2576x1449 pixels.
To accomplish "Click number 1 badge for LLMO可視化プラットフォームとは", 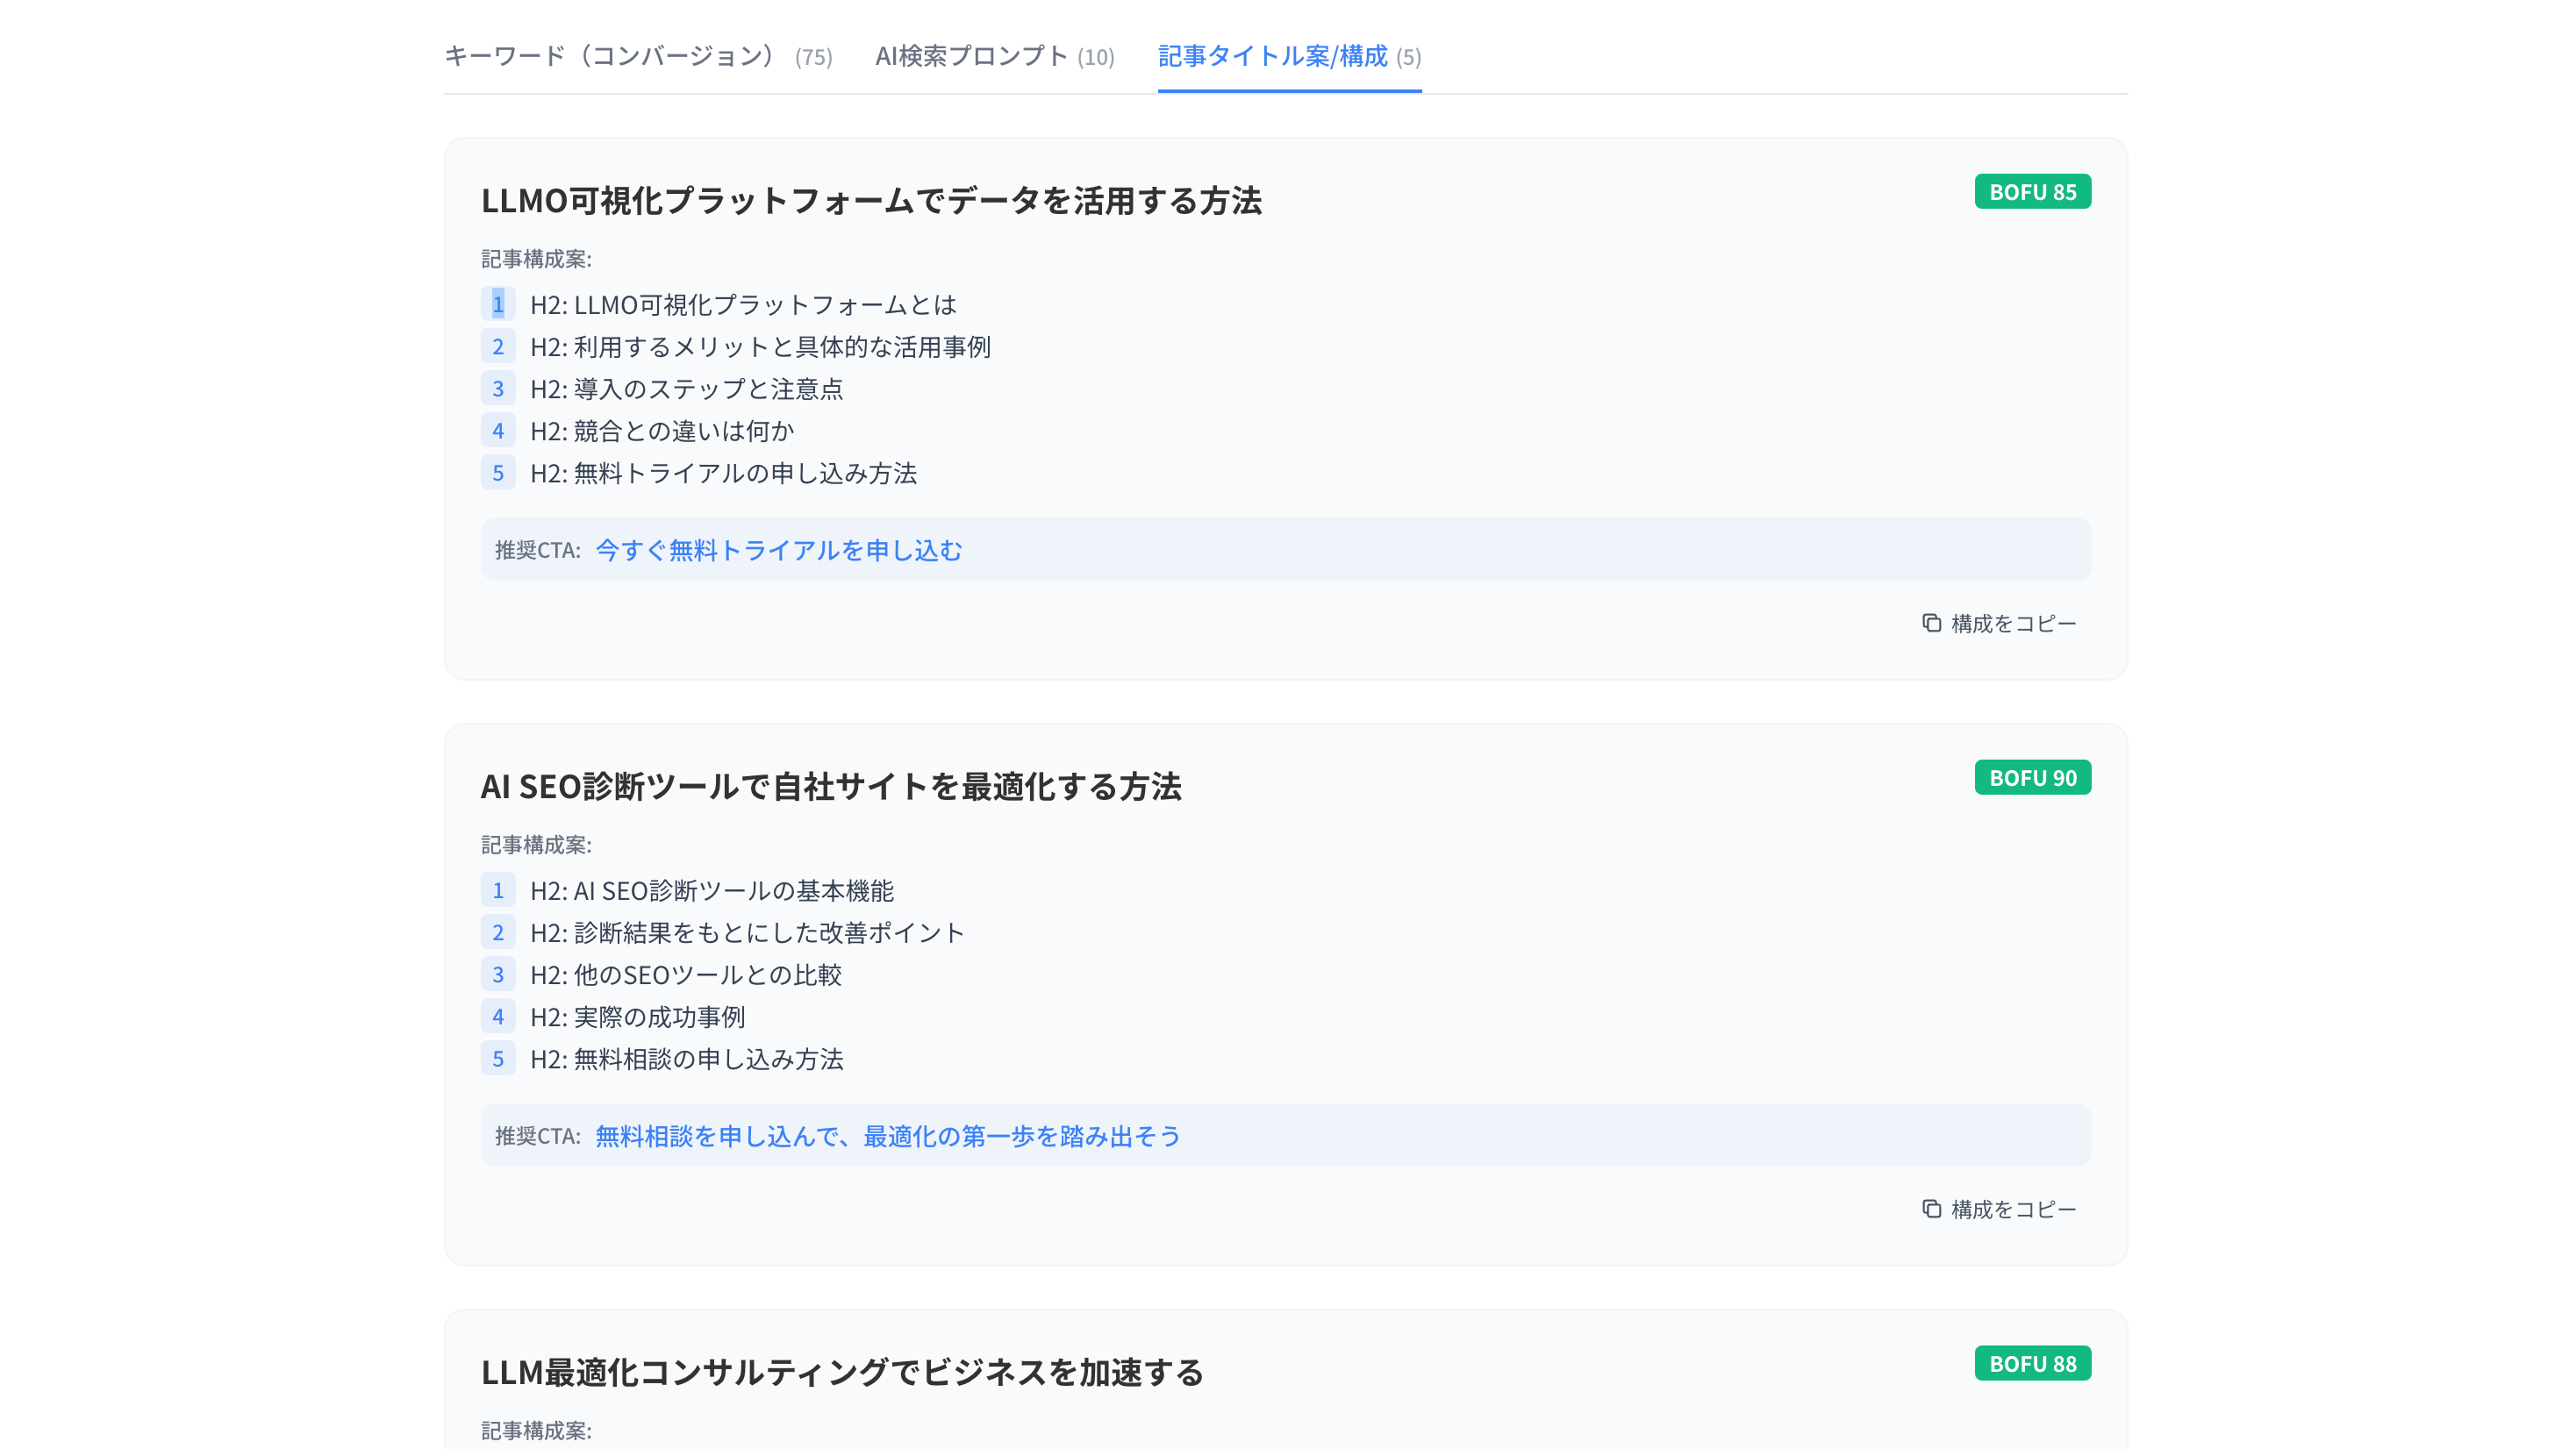I will point(498,305).
